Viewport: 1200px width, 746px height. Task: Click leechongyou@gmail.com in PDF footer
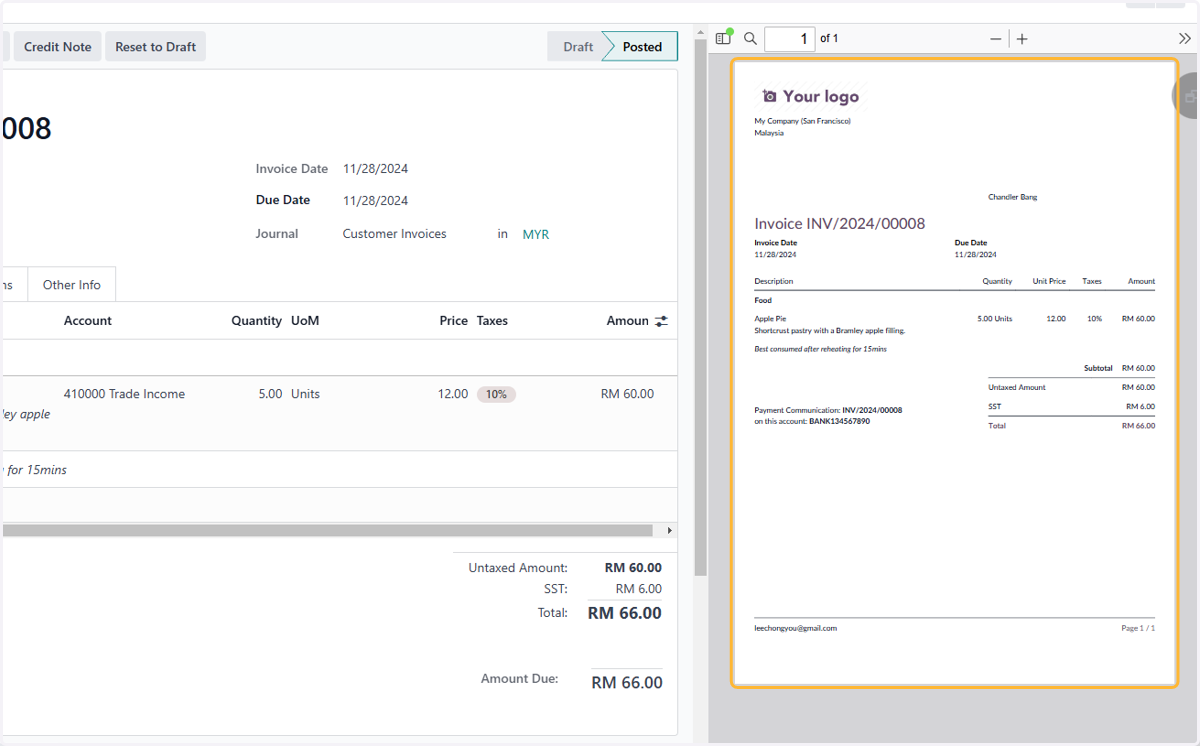tap(795, 628)
